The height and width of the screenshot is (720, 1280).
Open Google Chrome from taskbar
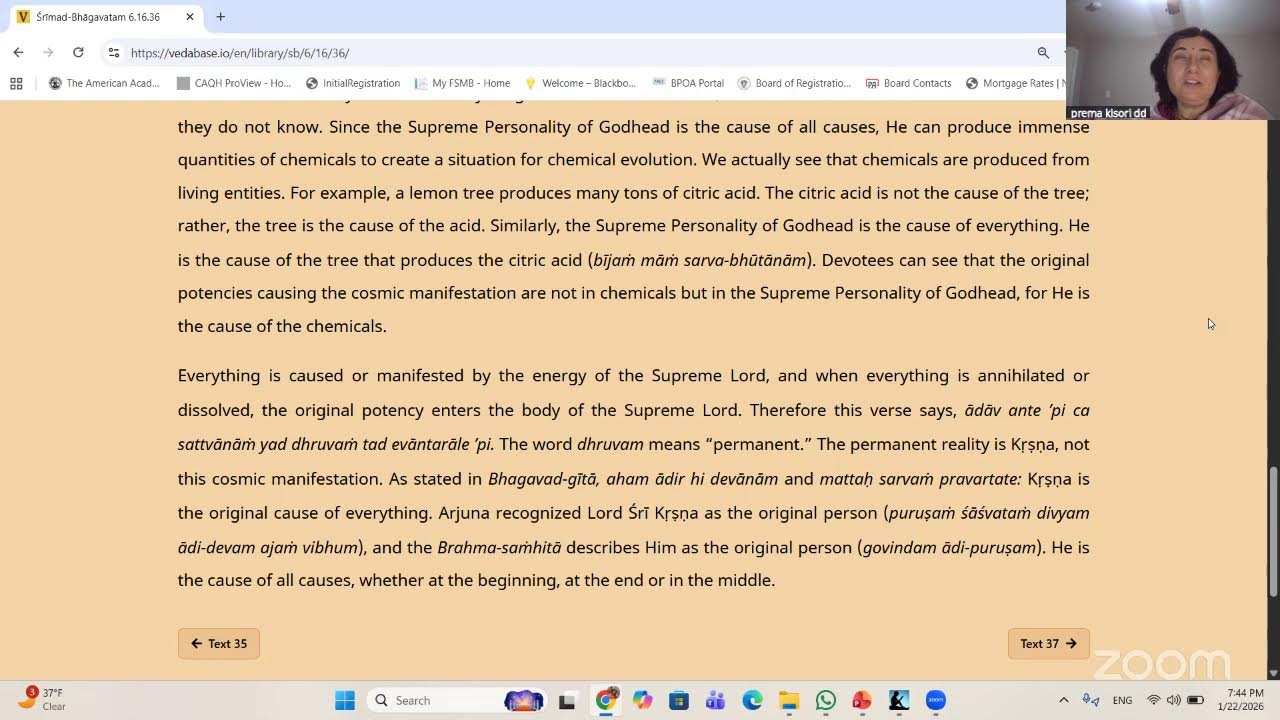tap(605, 700)
